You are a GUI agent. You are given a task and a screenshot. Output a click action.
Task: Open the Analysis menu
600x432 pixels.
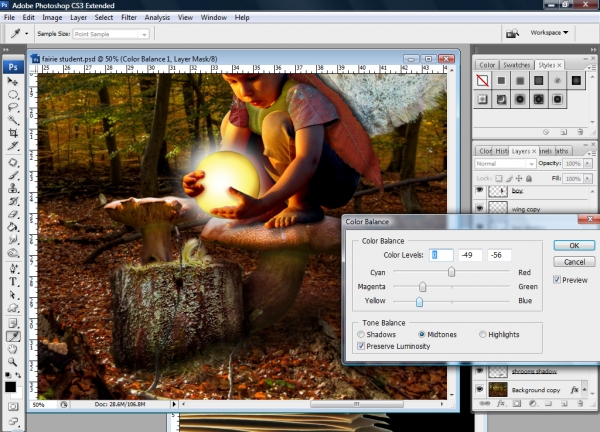tap(157, 18)
